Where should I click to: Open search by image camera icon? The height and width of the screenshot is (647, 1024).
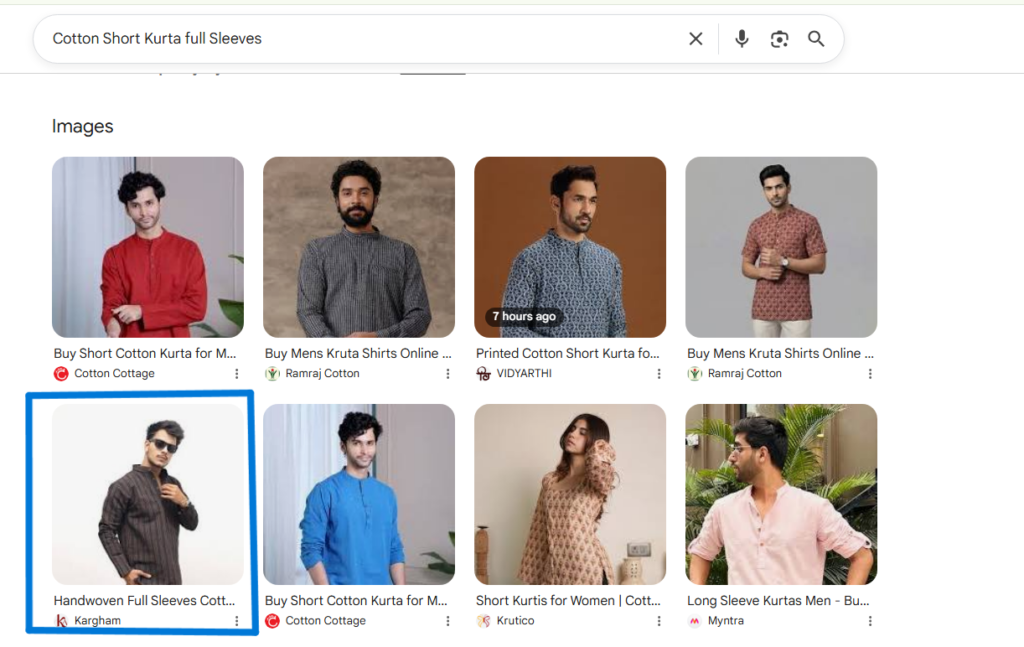point(779,39)
